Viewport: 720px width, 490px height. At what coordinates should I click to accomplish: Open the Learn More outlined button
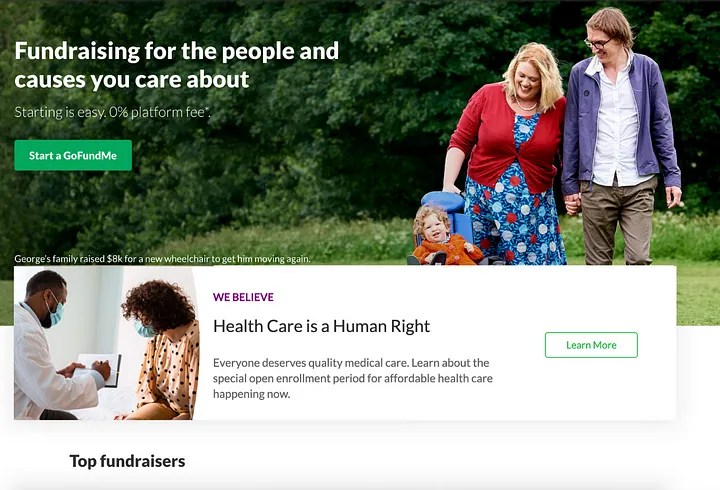click(591, 345)
